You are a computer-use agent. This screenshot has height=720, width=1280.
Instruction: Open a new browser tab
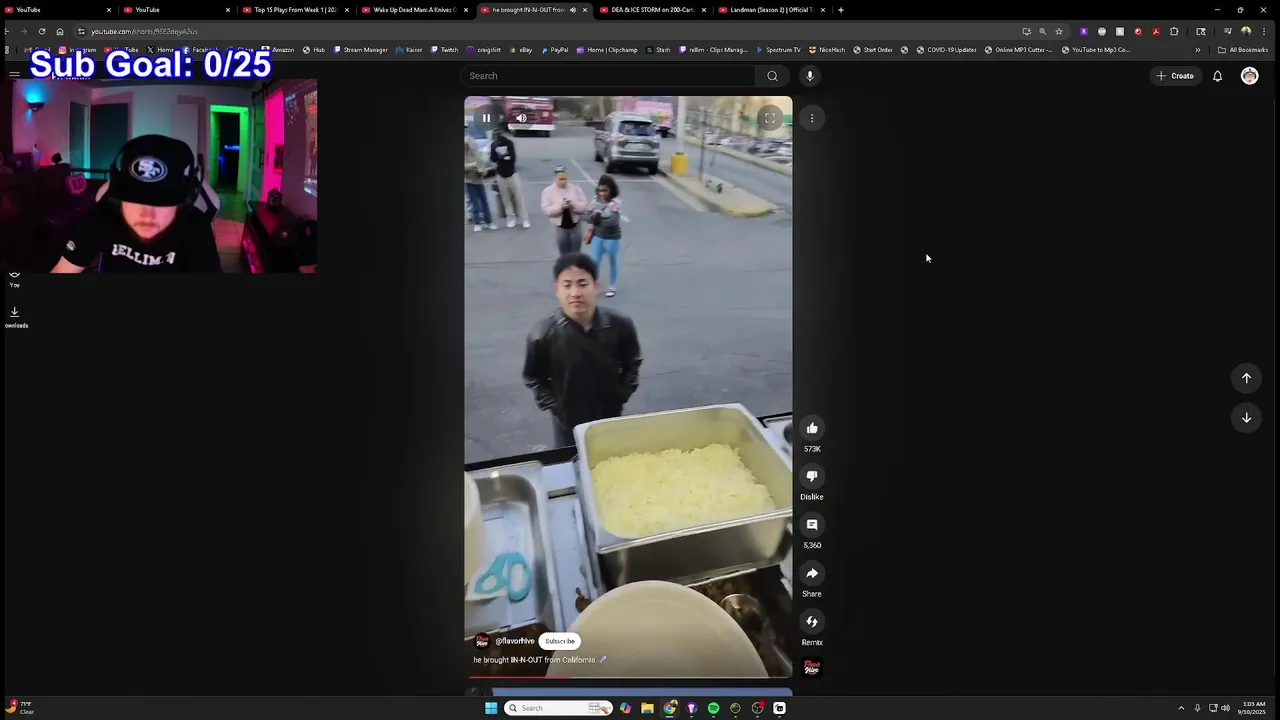pos(841,10)
